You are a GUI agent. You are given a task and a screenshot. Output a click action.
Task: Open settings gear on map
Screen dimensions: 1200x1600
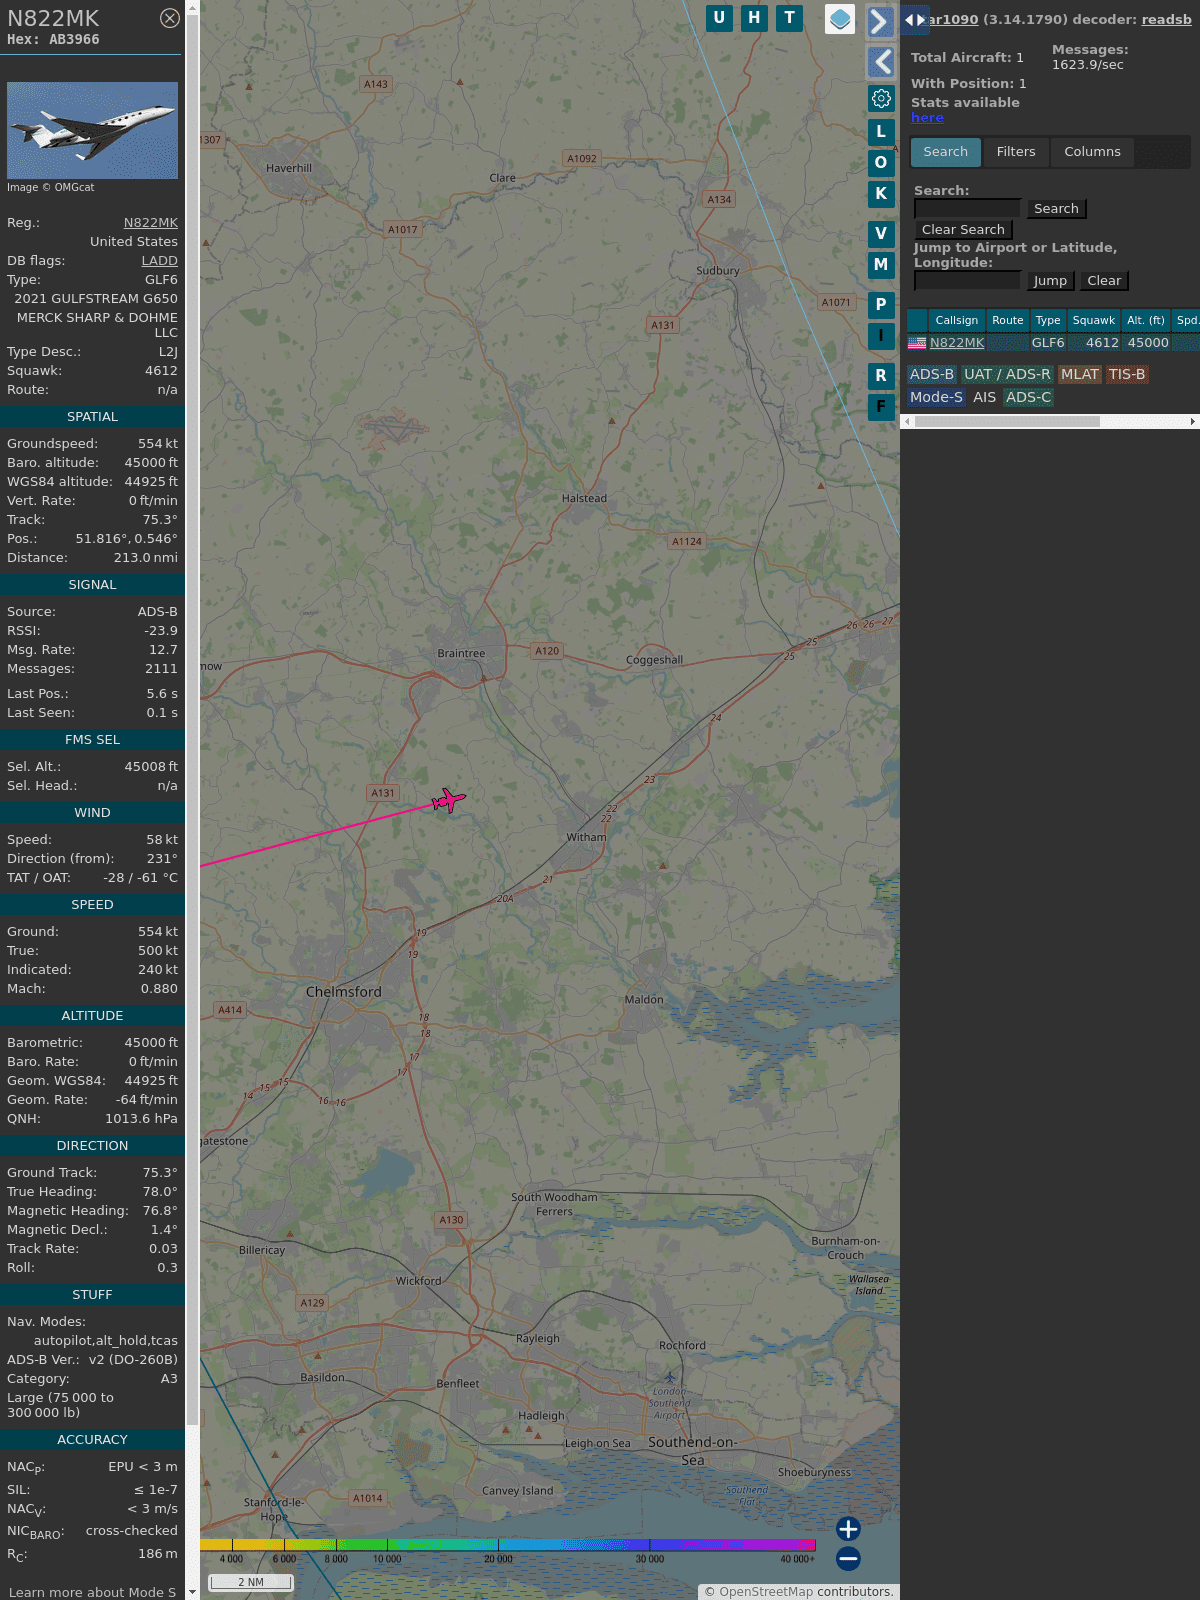[x=881, y=98]
